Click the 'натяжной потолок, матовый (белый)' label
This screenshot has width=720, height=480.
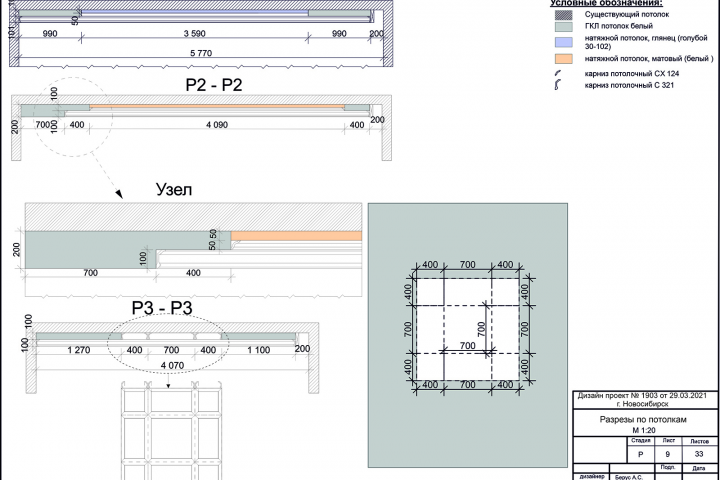649,59
